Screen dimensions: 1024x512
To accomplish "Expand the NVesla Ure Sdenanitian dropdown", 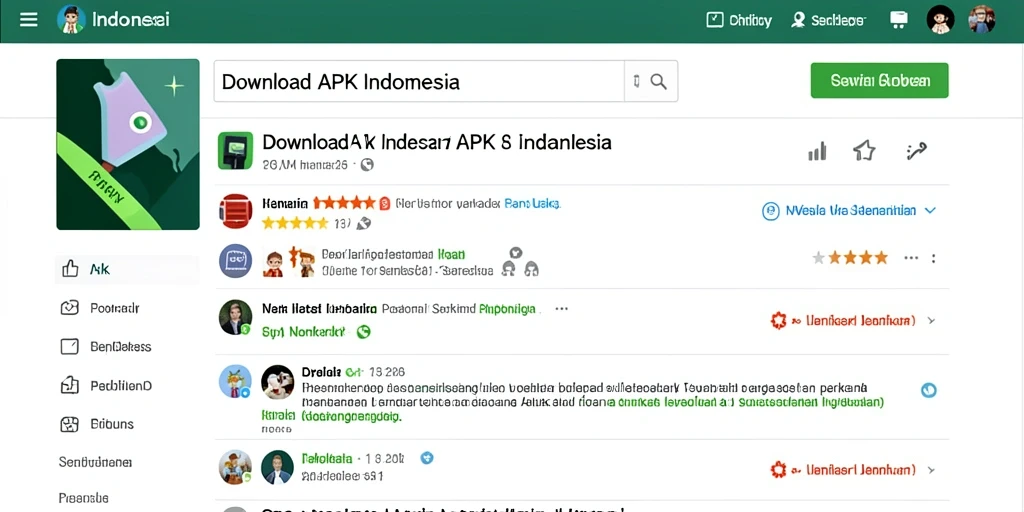I will (x=849, y=211).
